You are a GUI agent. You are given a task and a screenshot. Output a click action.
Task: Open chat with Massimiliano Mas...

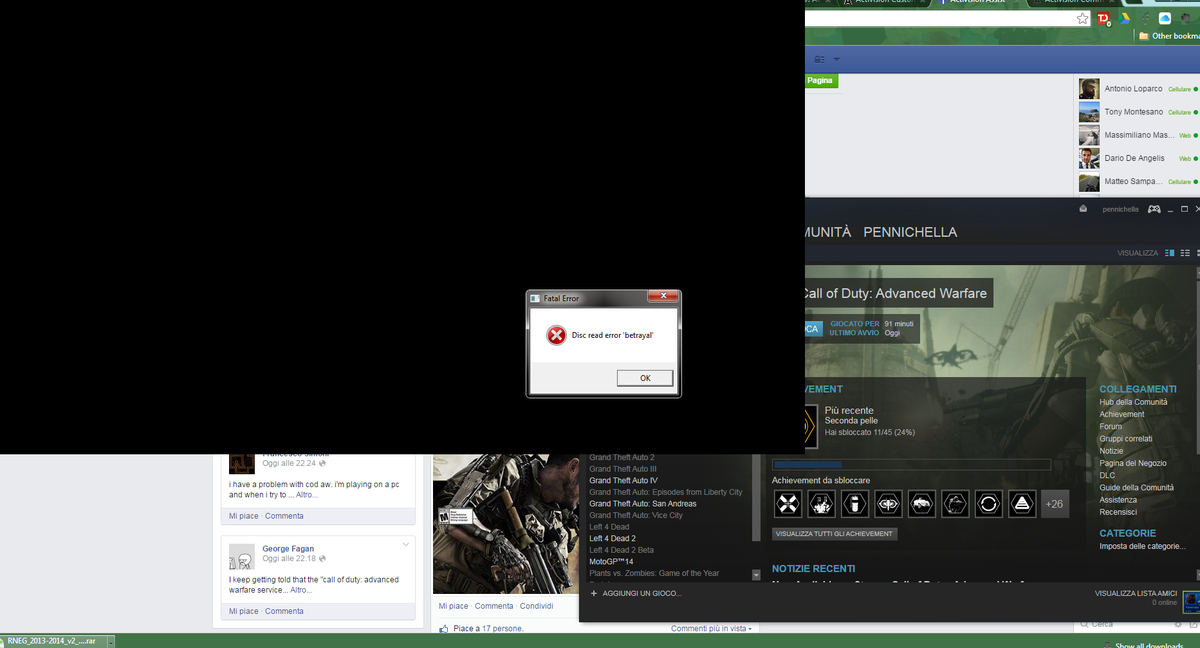point(1137,135)
